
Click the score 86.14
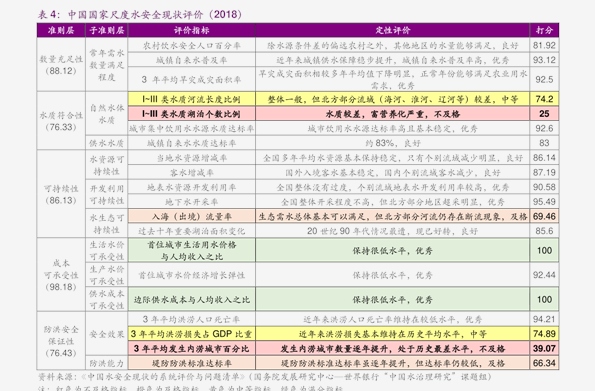[544, 158]
